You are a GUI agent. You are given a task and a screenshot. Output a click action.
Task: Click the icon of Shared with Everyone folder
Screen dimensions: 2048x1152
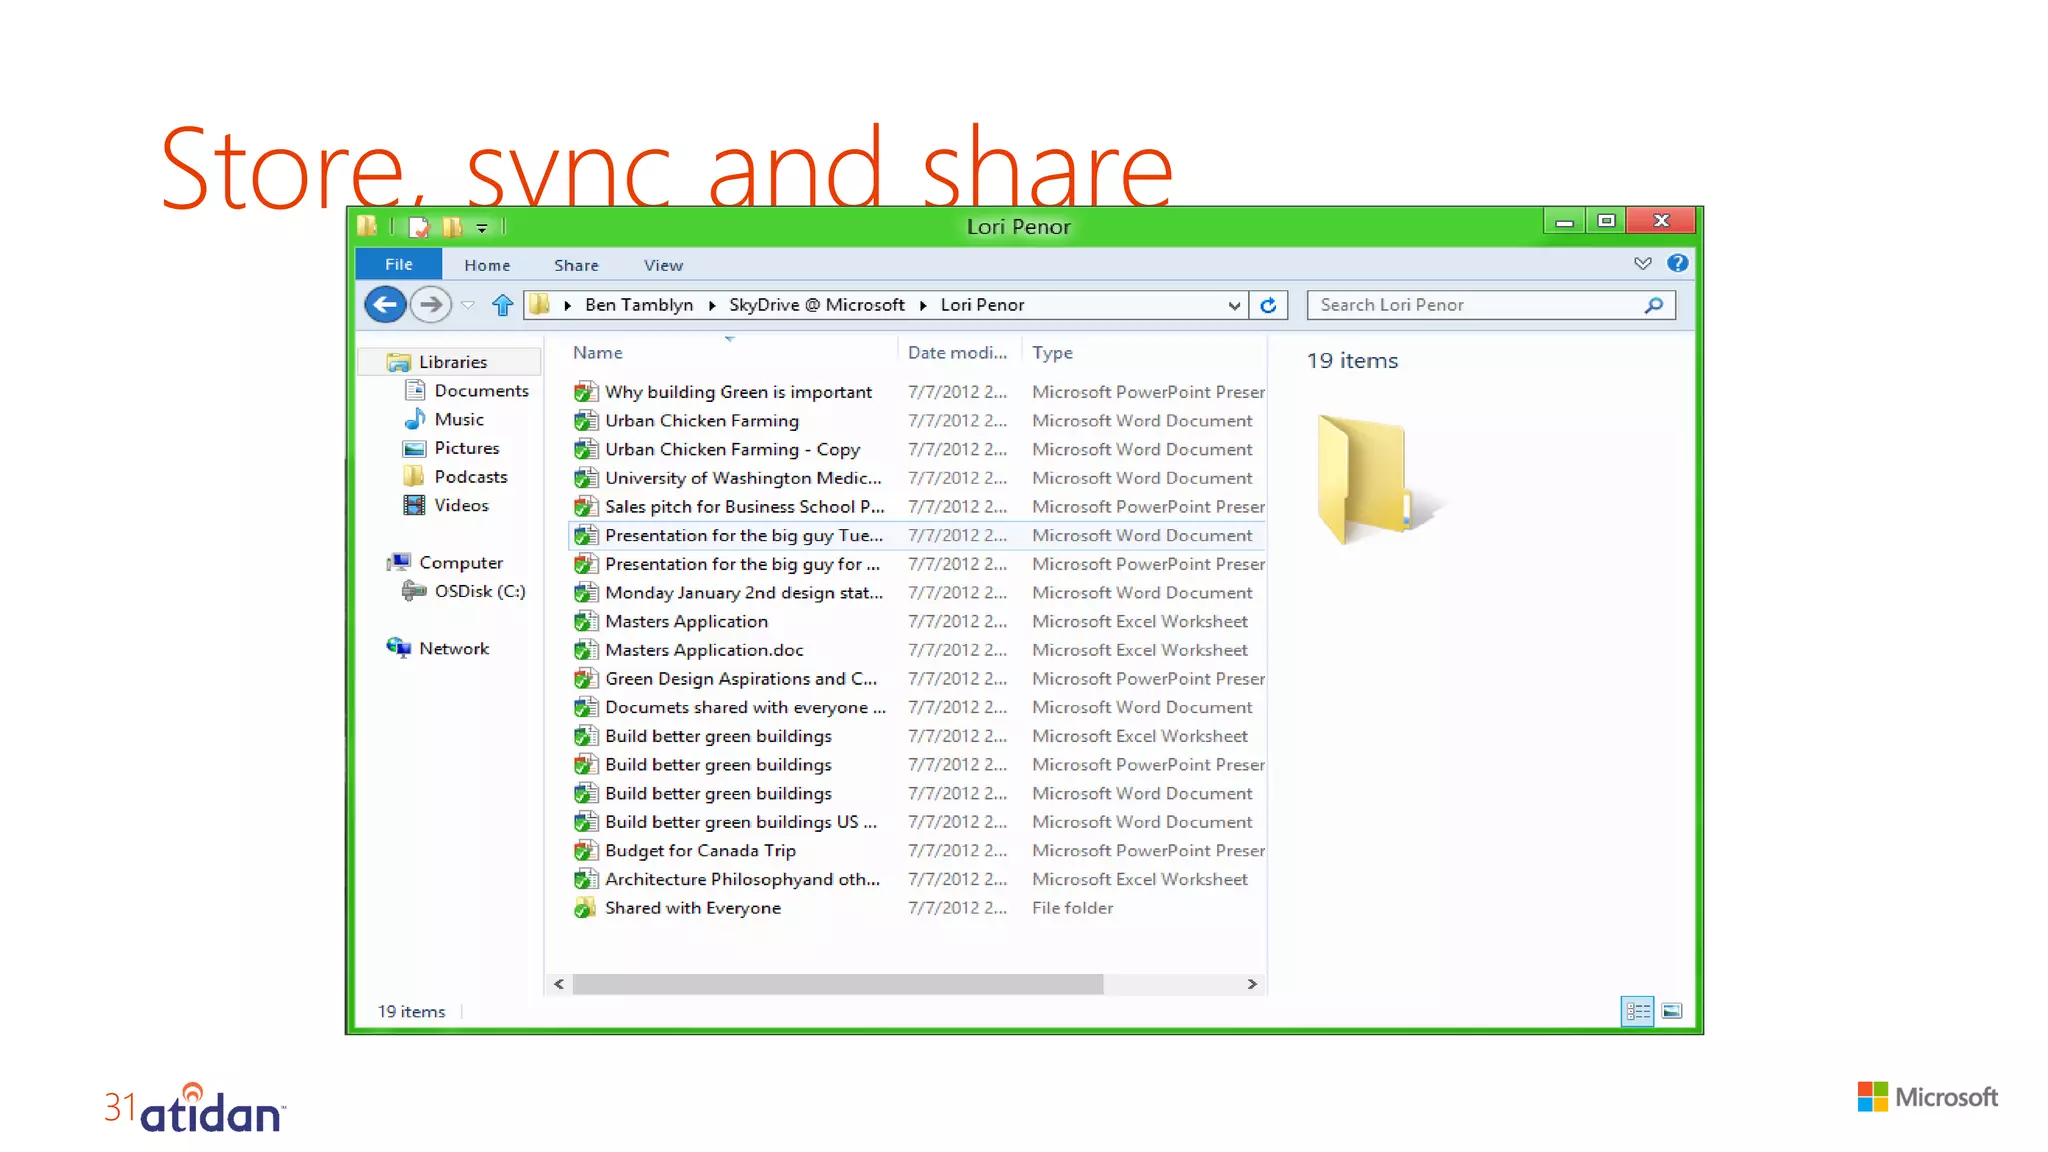[x=585, y=908]
